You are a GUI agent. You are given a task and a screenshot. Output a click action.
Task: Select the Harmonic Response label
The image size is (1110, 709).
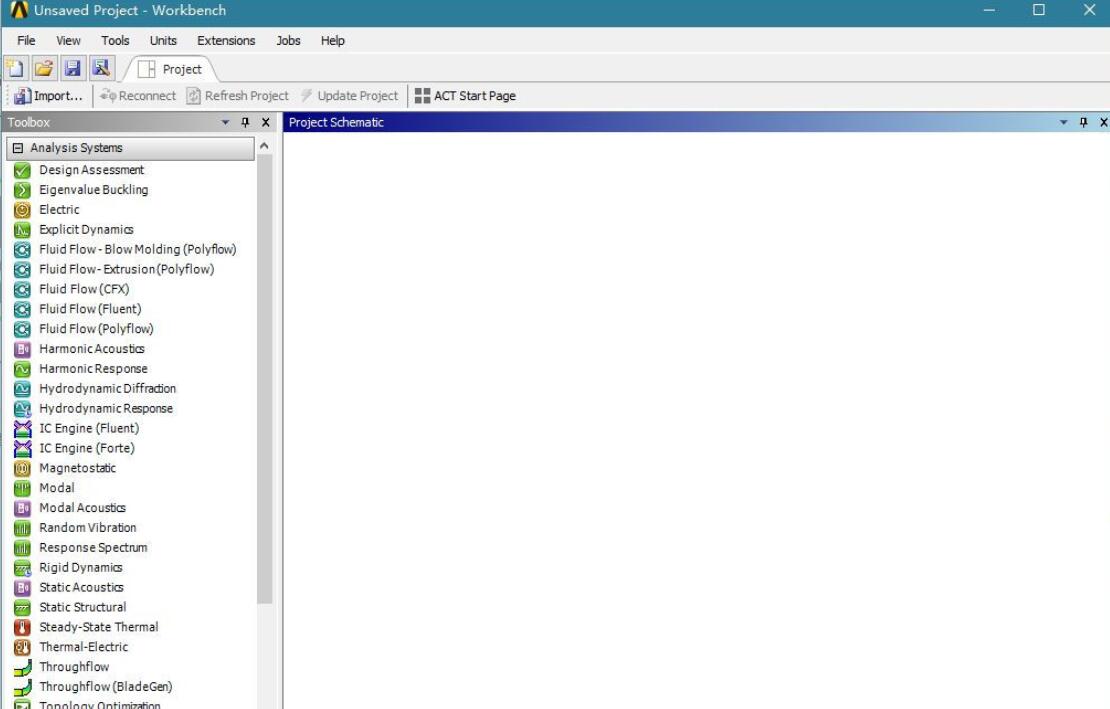93,369
